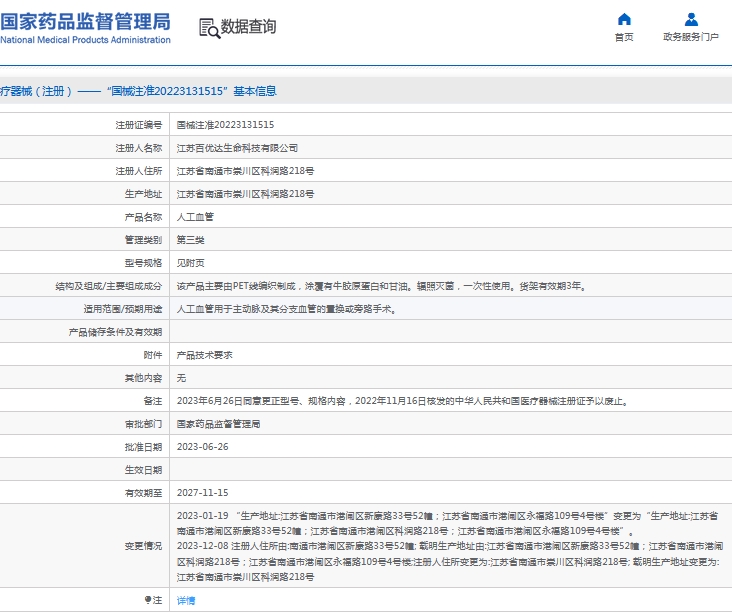Click product name 人工血管
The height and width of the screenshot is (612, 732).
tap(195, 217)
